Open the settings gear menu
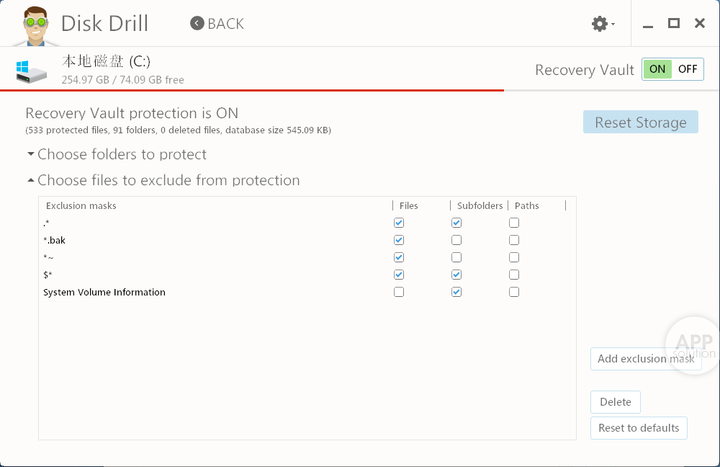This screenshot has height=467, width=720. tap(599, 23)
